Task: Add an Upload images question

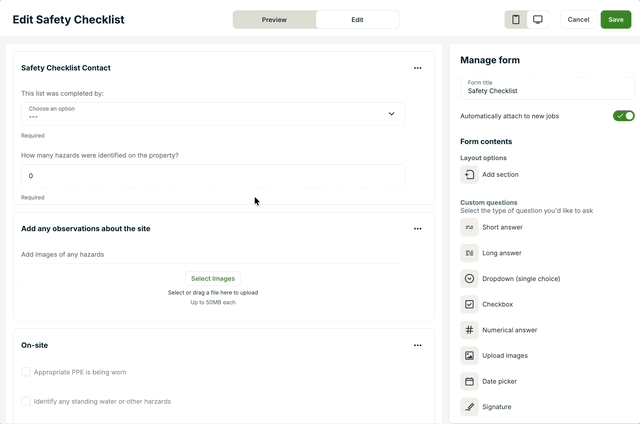Action: [470, 356]
